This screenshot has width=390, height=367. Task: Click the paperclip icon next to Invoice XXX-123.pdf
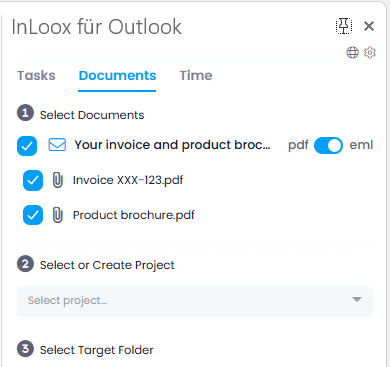point(58,180)
